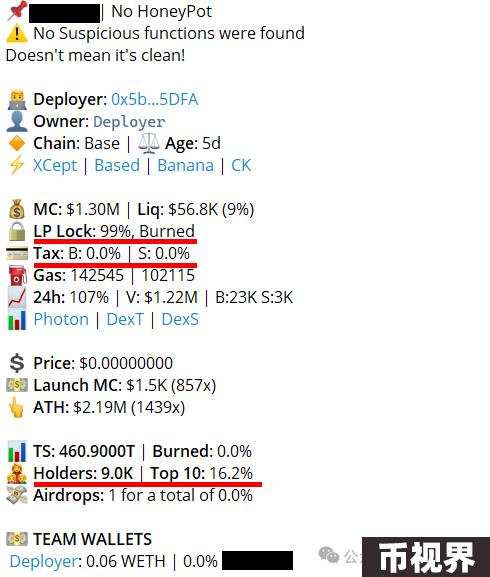Open the Banana bot link
This screenshot has height=577, width=490.
coord(185,165)
